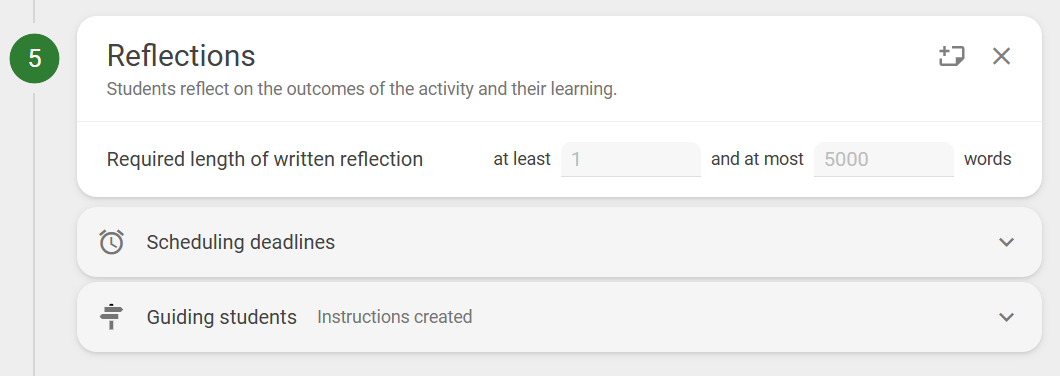The image size is (1060, 376).
Task: Click empty space in the Guiding students row
Action: point(730,317)
